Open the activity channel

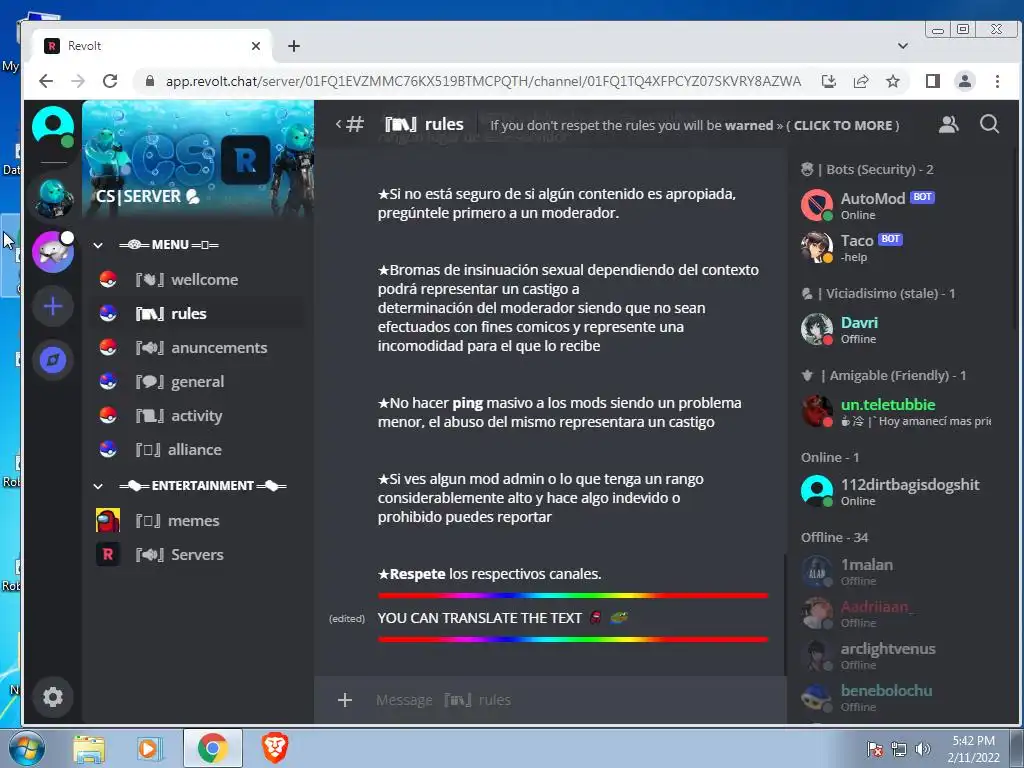(197, 415)
